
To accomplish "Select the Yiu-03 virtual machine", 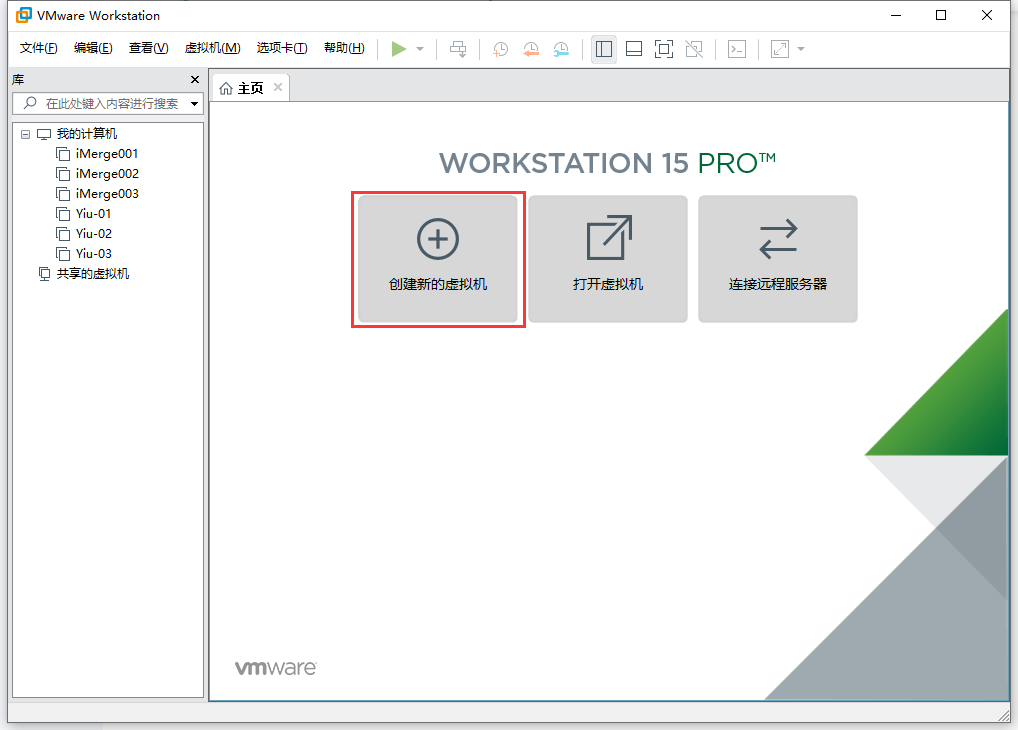I will [x=93, y=254].
